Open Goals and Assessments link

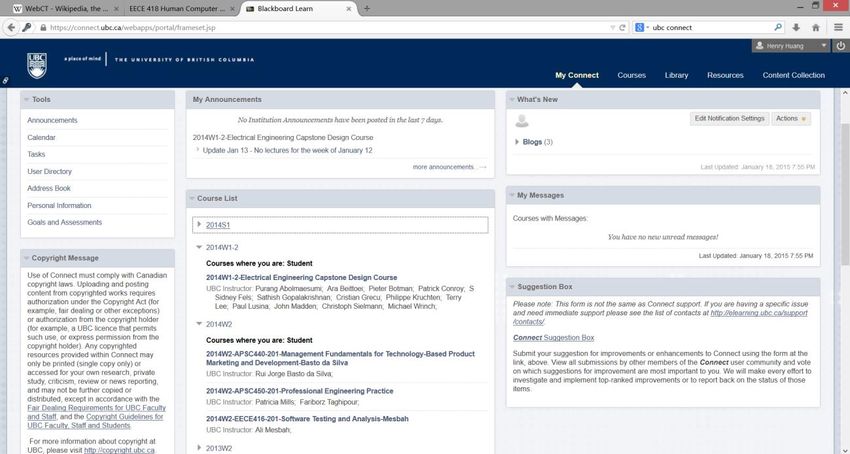[65, 222]
